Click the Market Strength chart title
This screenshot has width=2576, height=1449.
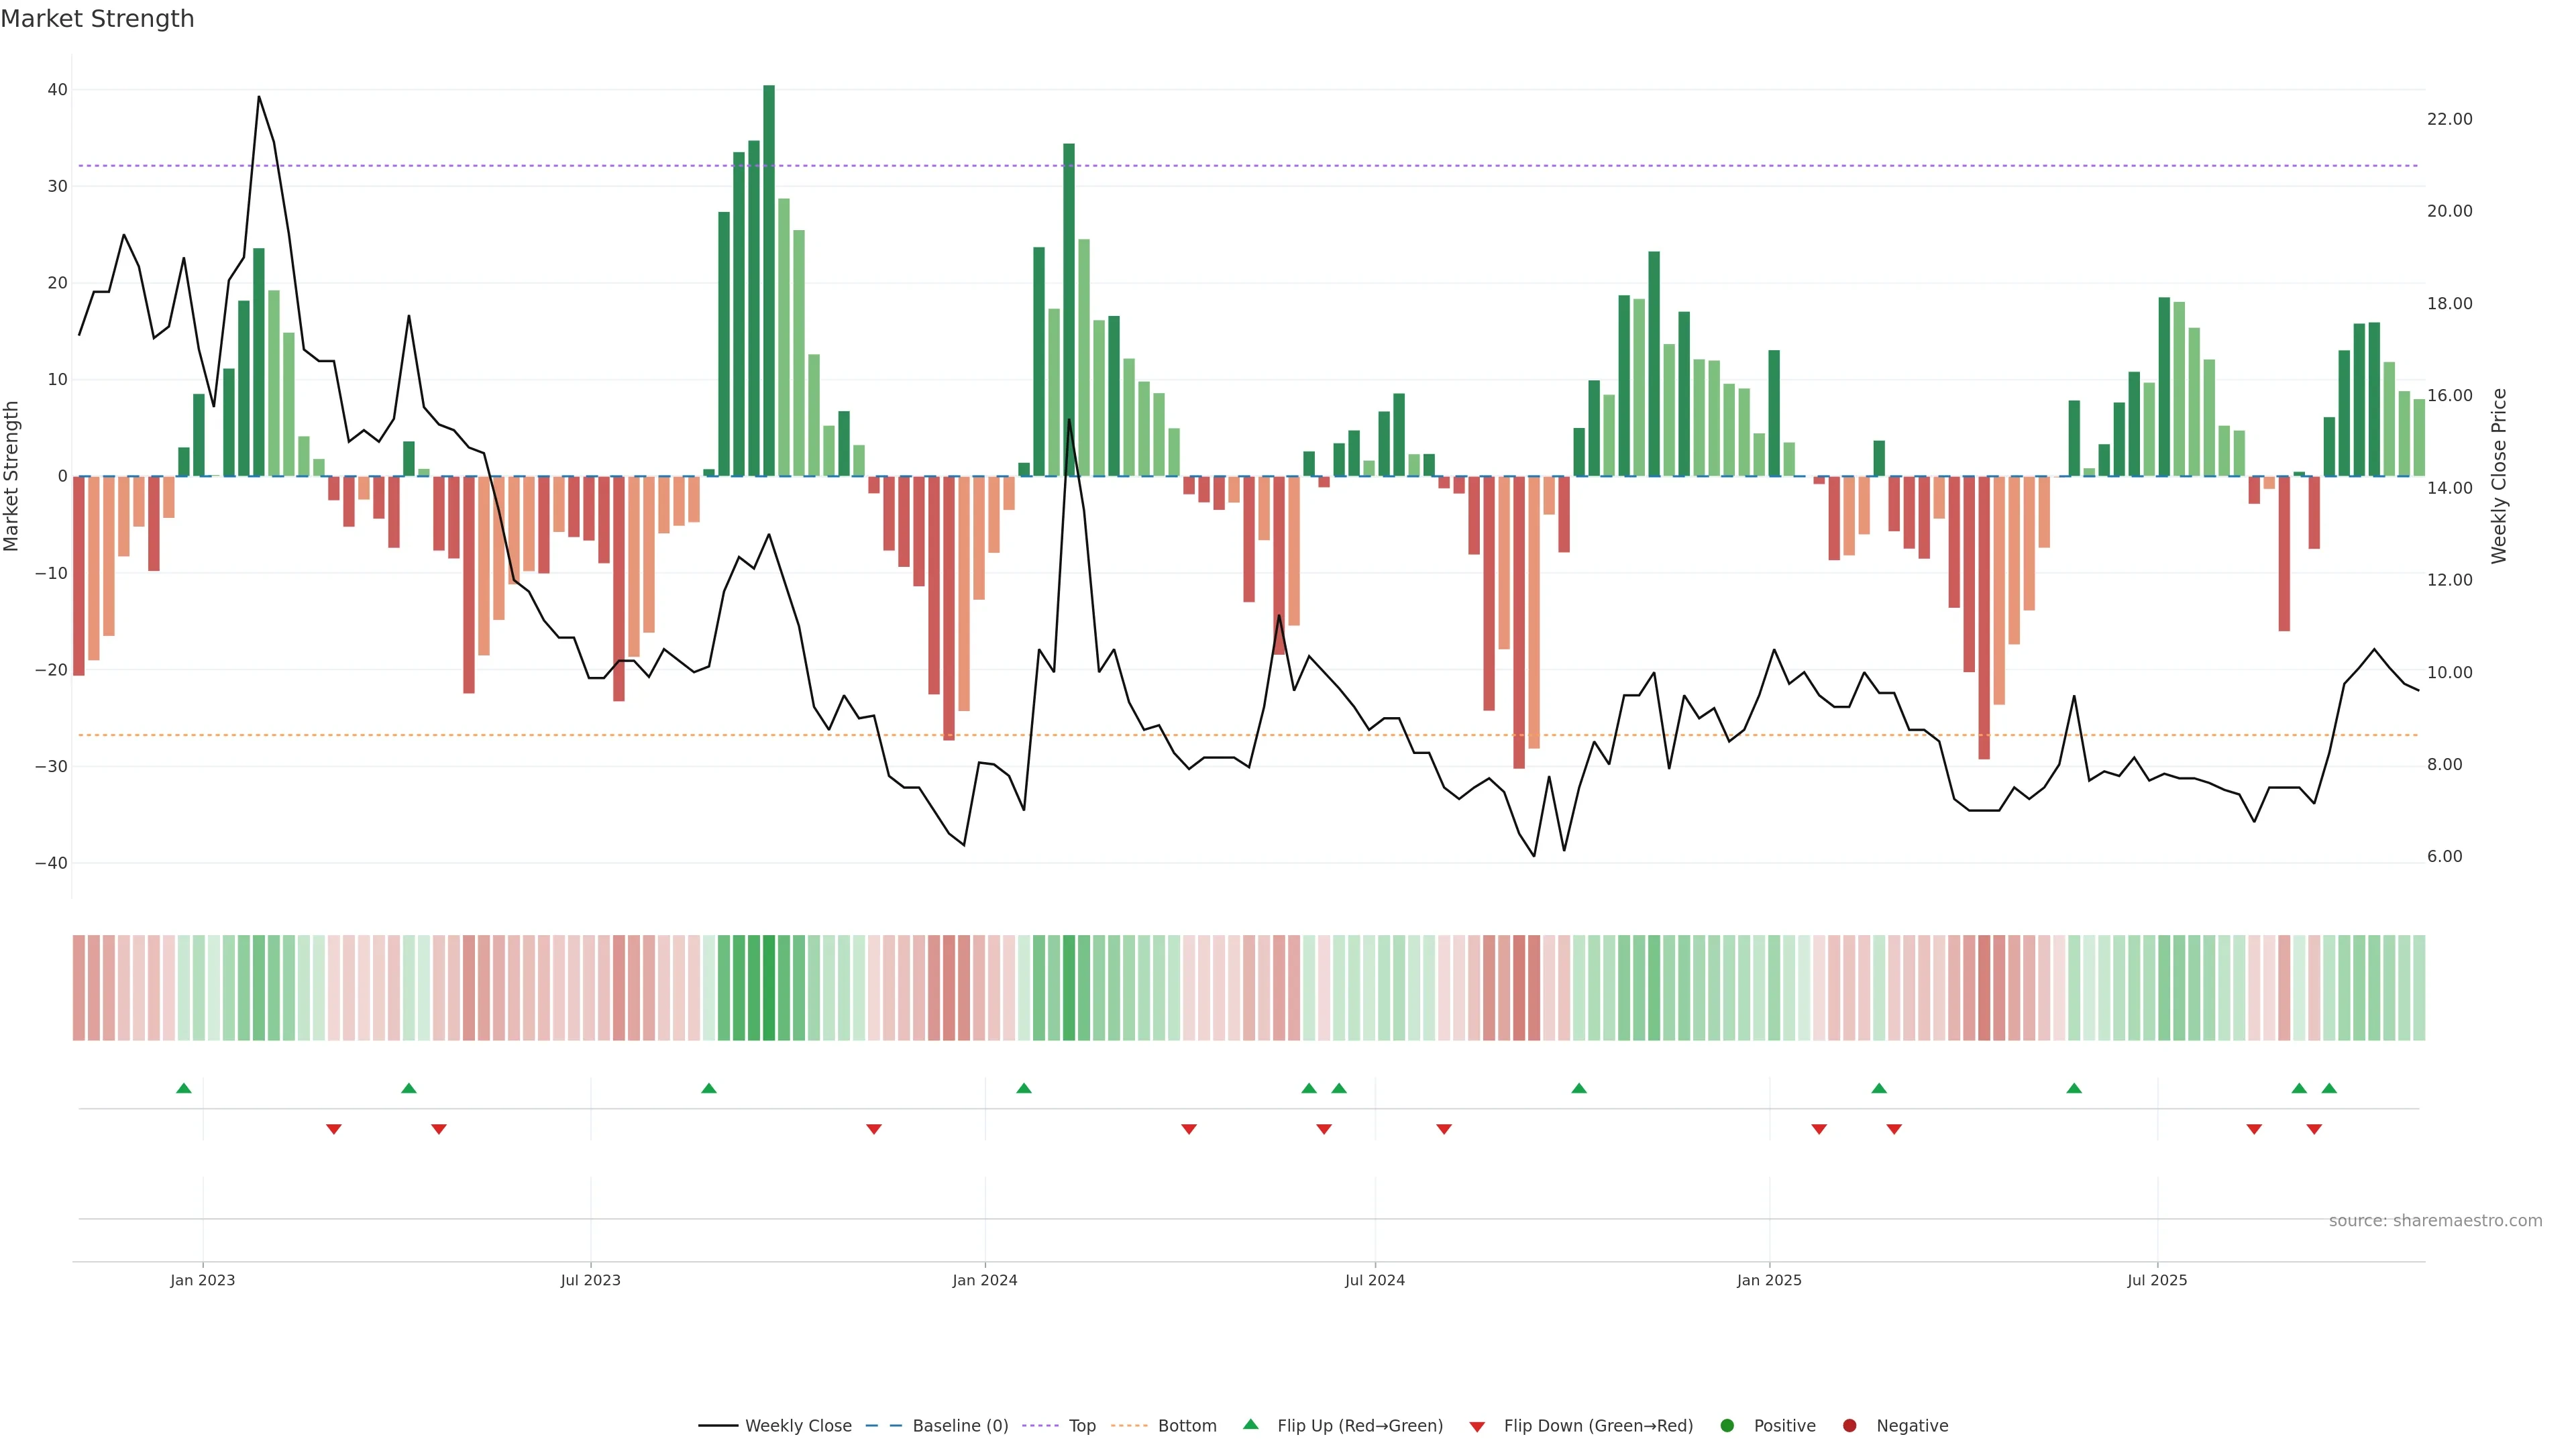click(97, 19)
